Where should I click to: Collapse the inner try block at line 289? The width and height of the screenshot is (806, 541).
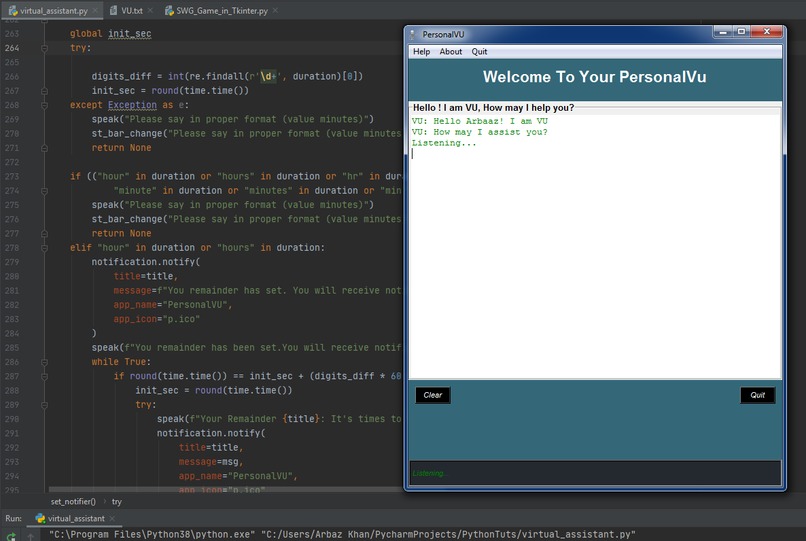click(x=44, y=405)
